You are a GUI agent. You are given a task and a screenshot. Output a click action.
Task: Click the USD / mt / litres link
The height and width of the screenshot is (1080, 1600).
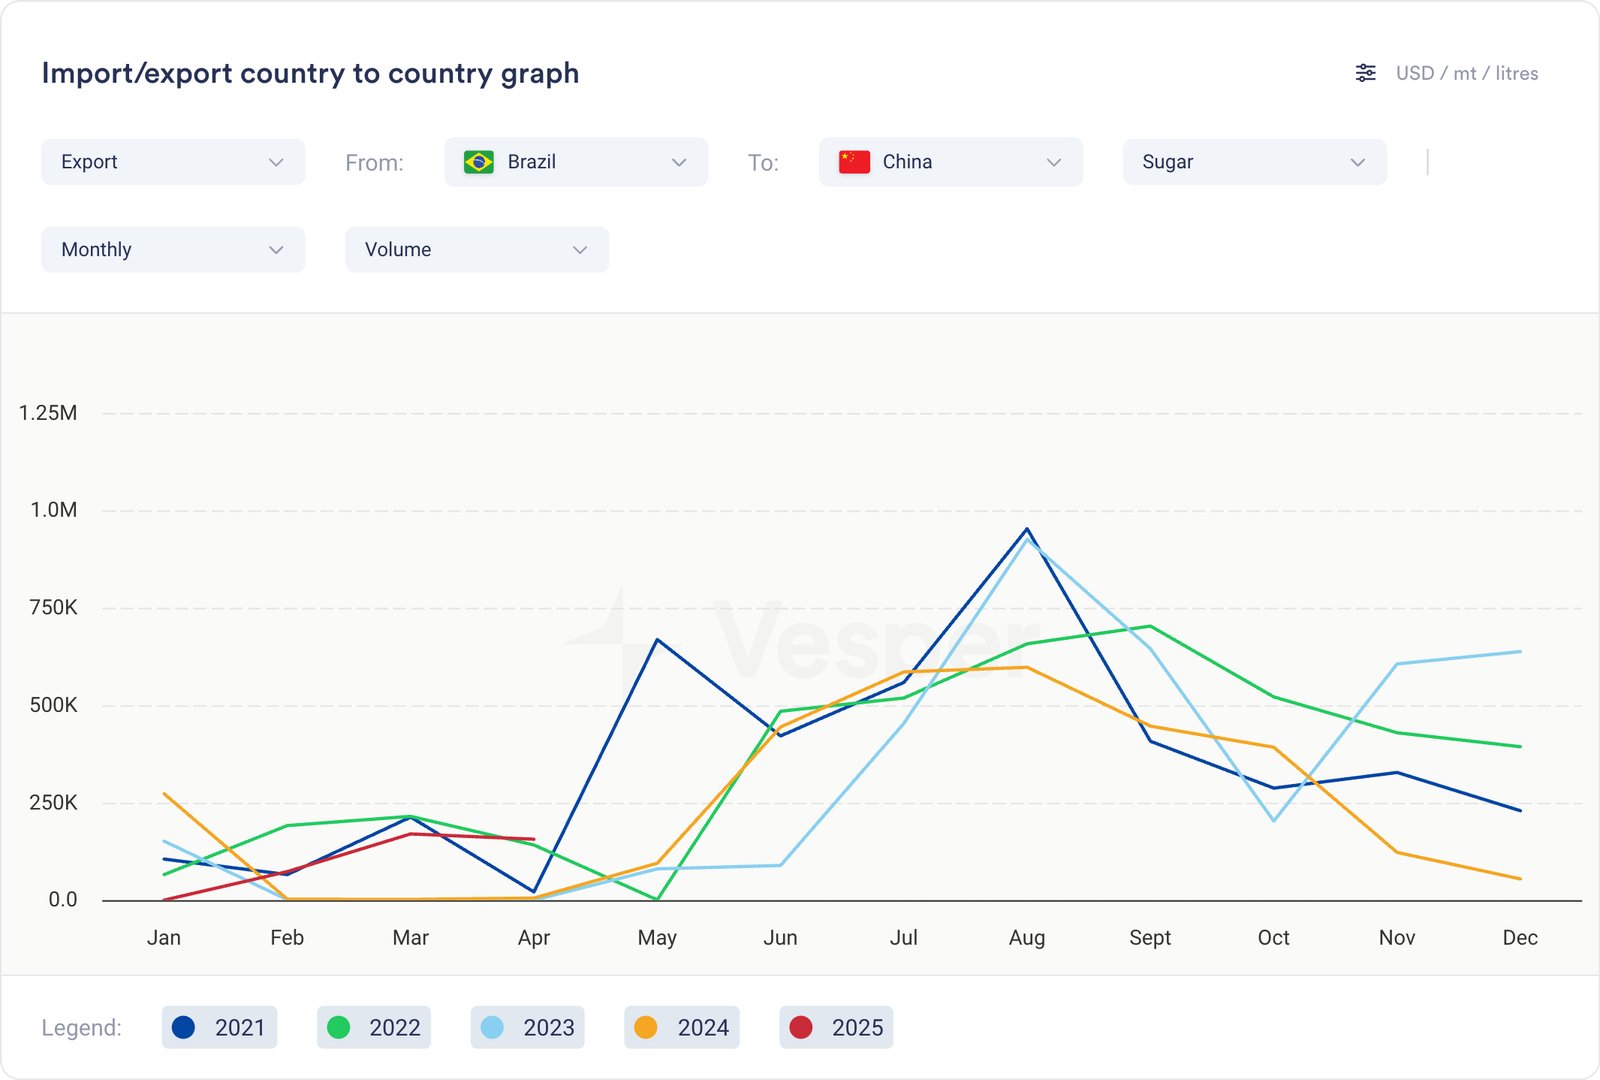1466,73
